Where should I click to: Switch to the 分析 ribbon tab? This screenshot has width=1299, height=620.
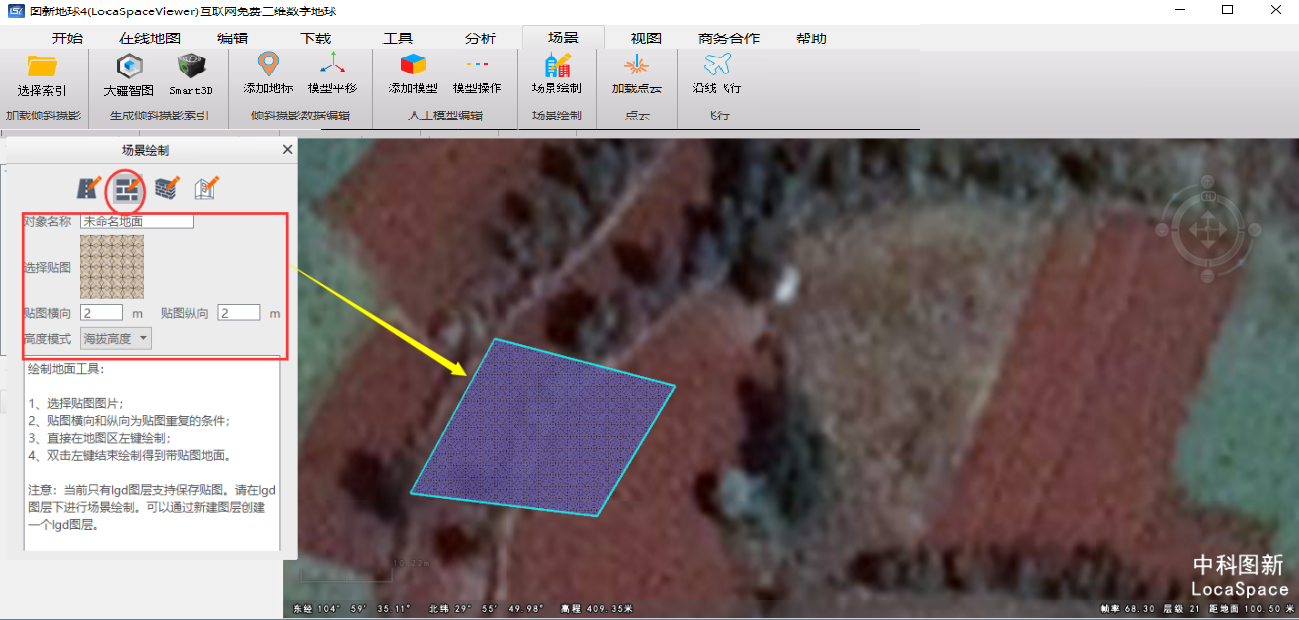[480, 39]
